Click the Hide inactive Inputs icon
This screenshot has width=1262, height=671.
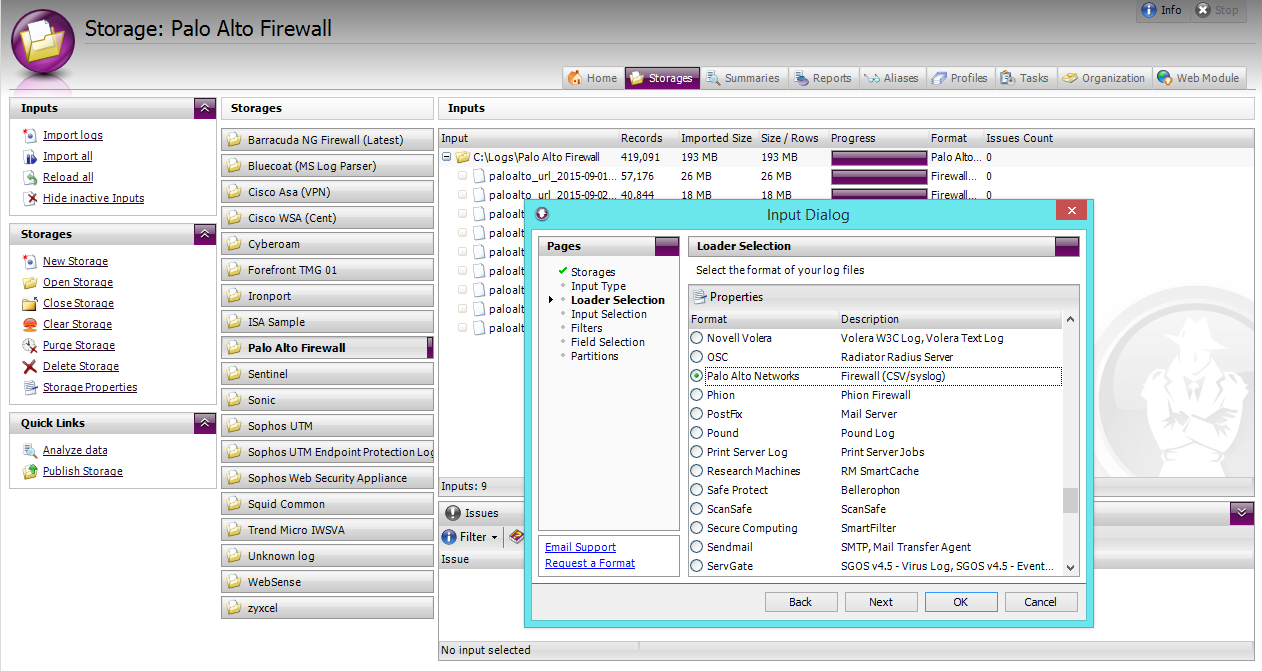[30, 198]
